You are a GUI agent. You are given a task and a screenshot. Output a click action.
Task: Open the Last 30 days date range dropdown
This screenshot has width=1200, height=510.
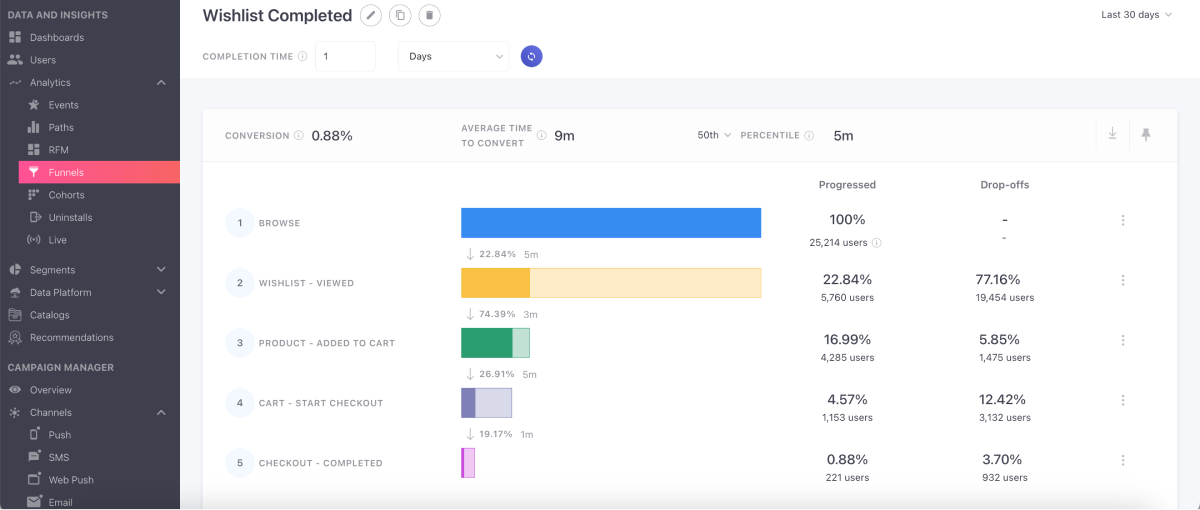pos(1136,15)
